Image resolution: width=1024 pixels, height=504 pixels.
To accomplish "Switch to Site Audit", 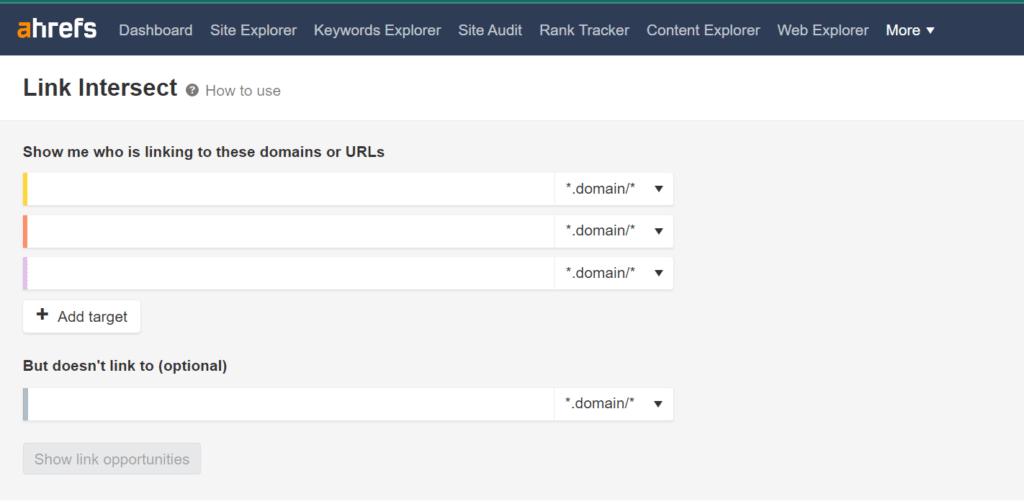I will [490, 30].
